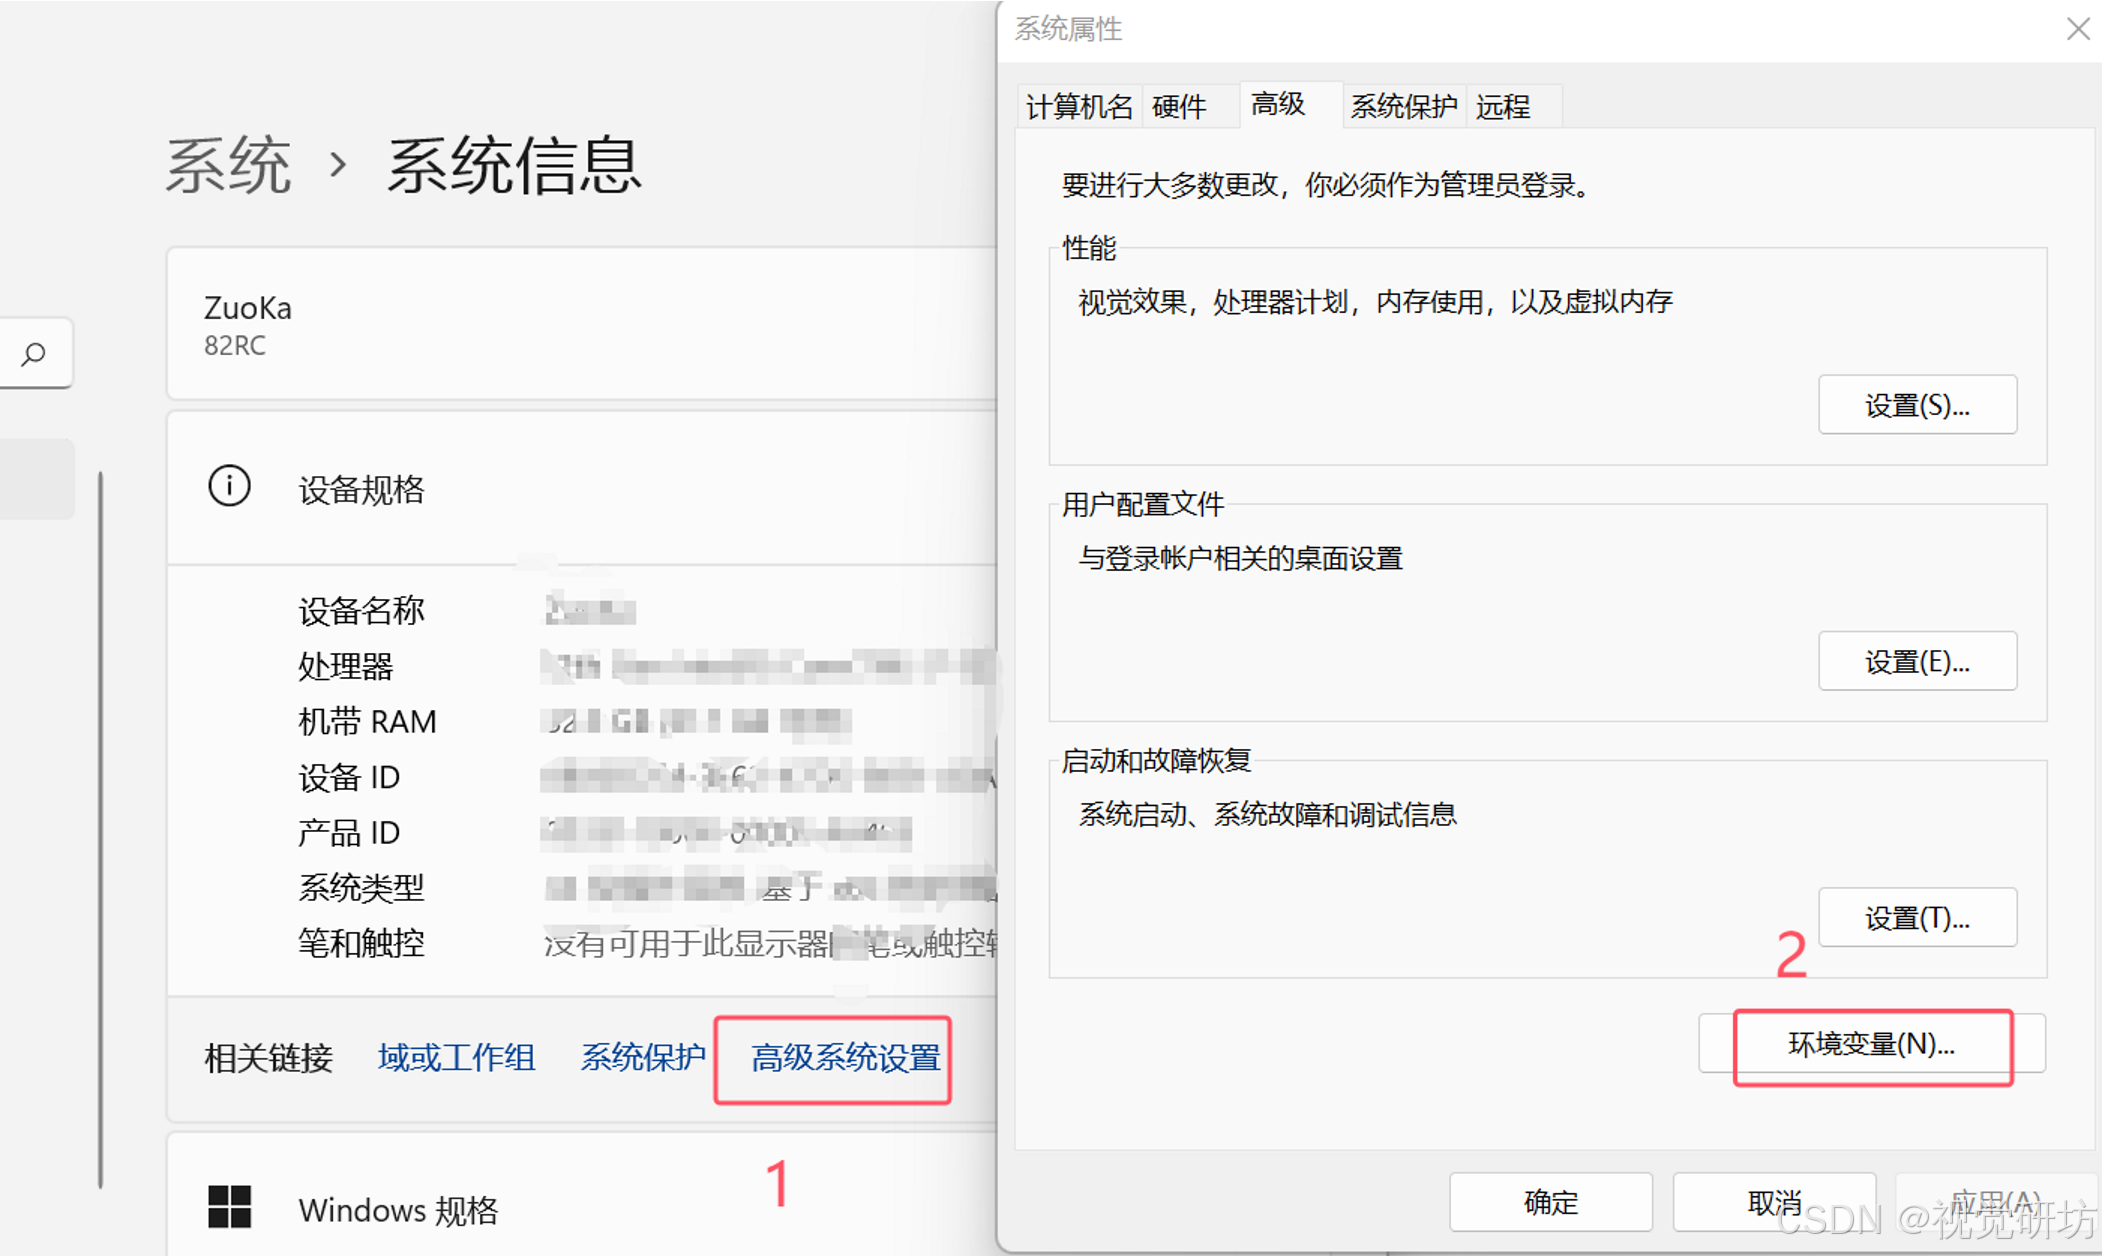Click the 82RC model text
Viewport: 2102px width, 1256px height.
point(235,346)
